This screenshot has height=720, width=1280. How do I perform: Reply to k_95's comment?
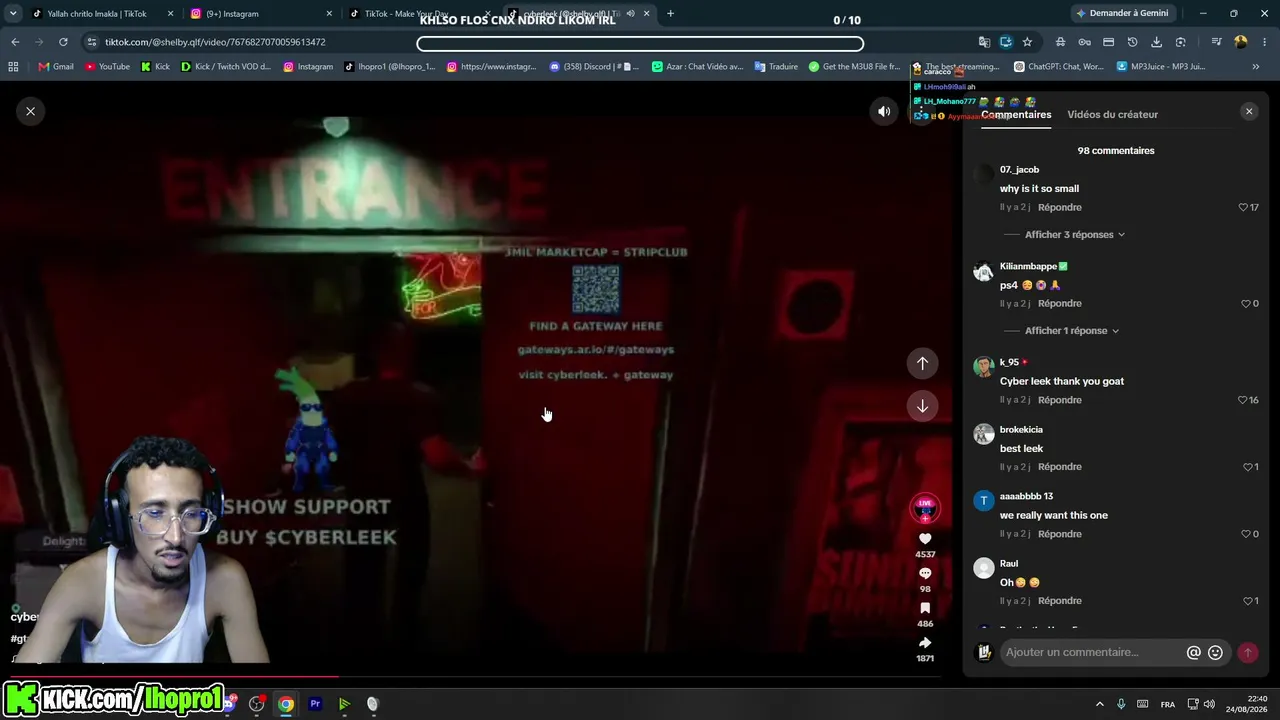pos(1060,400)
